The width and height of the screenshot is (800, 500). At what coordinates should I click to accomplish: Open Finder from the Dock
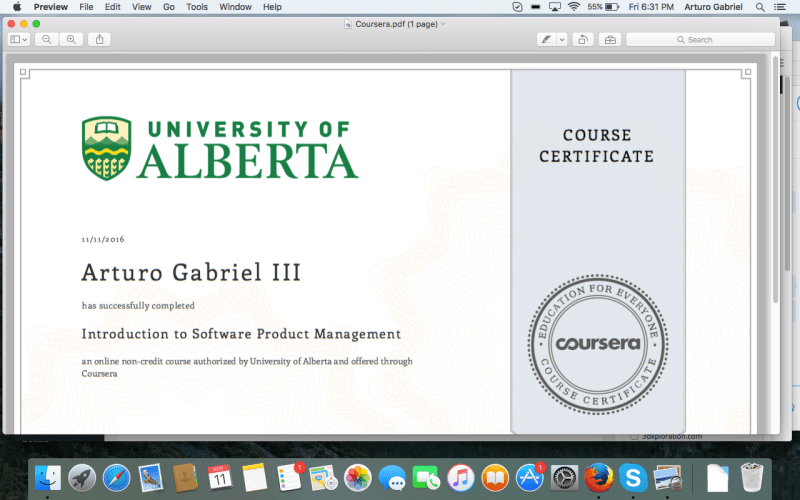[47, 478]
